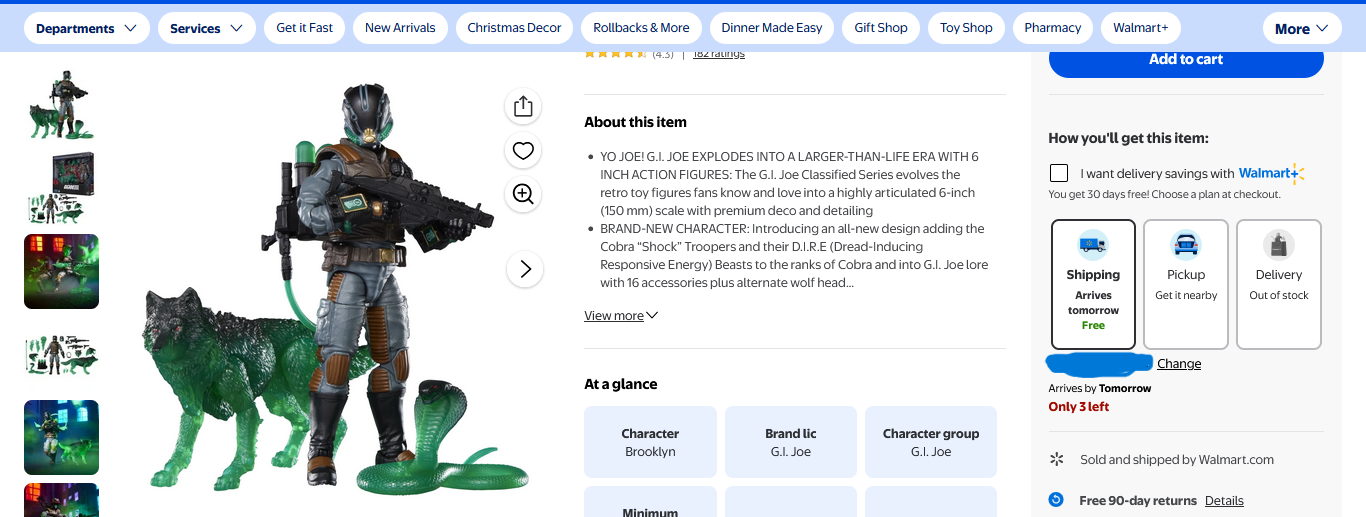Click the Add to cart button

click(1186, 59)
